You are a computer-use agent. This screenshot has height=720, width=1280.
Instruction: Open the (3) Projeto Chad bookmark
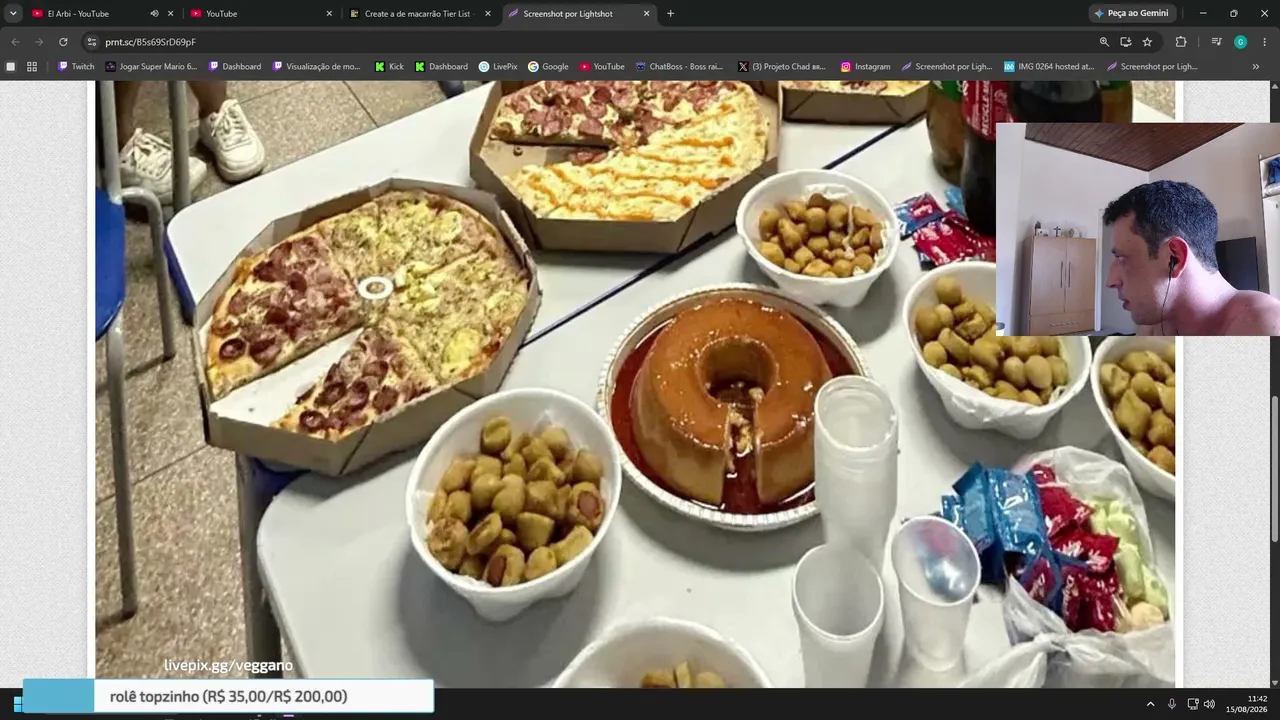[x=782, y=67]
